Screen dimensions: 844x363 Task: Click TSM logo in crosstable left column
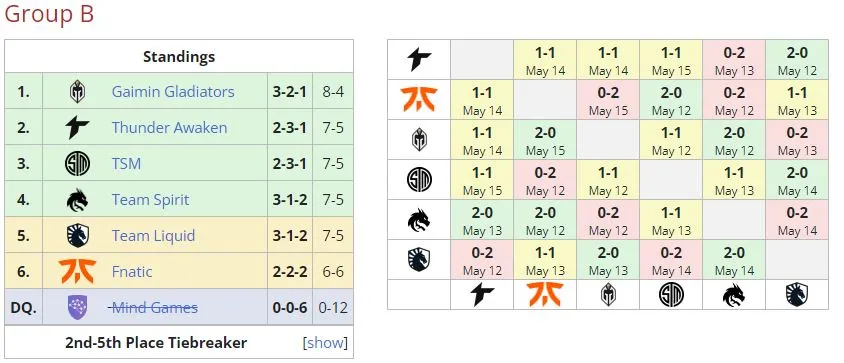(x=419, y=179)
